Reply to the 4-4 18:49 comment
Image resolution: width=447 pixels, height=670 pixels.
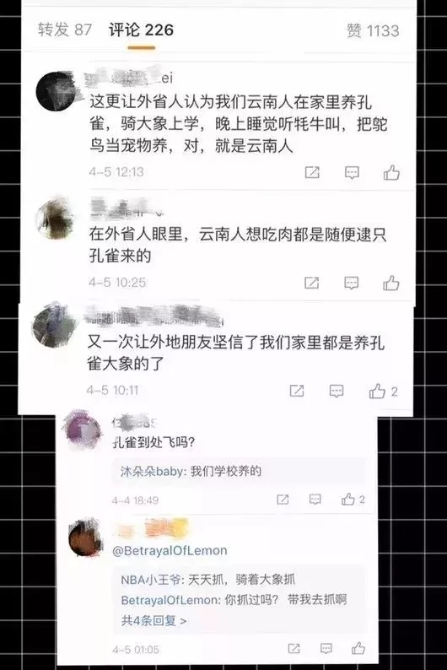point(315,499)
